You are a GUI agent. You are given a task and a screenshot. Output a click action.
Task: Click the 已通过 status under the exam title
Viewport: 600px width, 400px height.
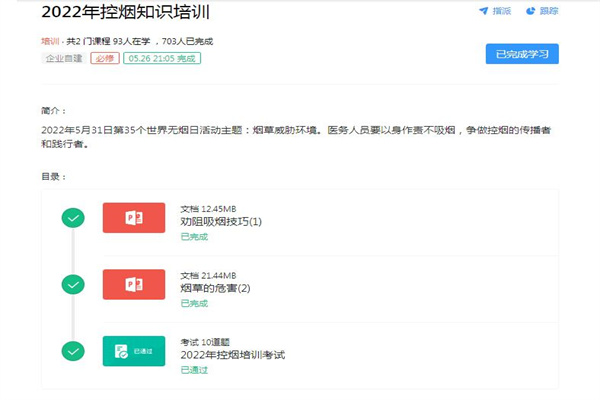[194, 370]
